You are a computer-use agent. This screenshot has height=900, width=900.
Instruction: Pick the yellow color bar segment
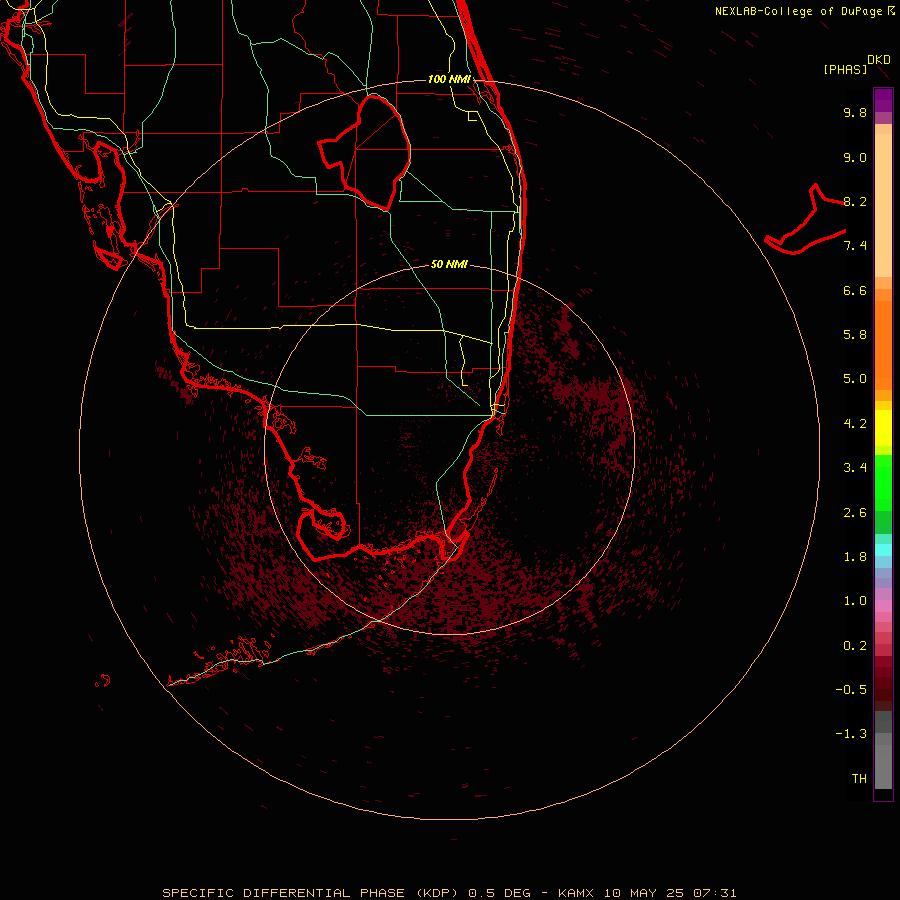[x=883, y=428]
